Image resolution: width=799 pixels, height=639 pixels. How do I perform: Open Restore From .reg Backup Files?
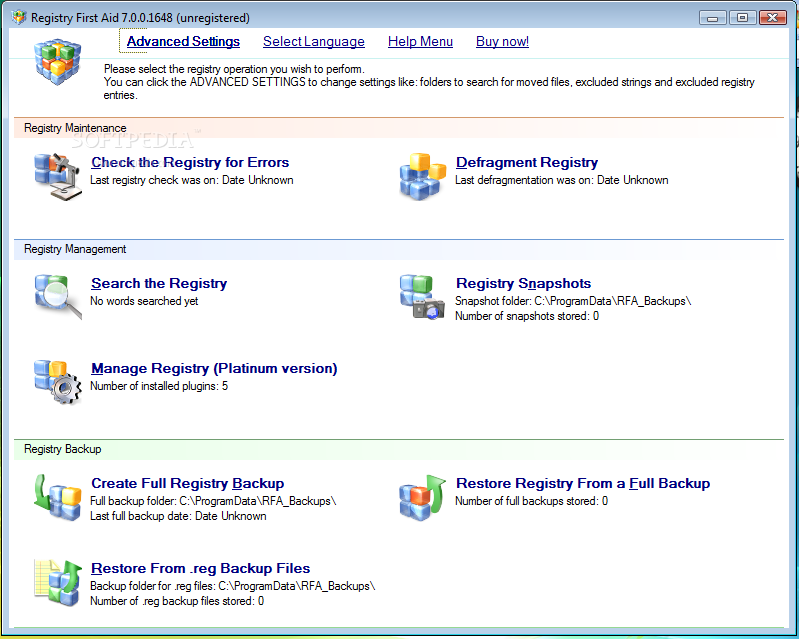point(201,568)
